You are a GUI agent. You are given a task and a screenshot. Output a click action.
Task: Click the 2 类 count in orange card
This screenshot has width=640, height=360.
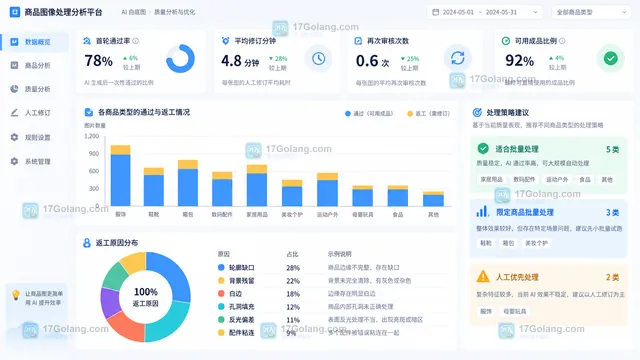[613, 278]
